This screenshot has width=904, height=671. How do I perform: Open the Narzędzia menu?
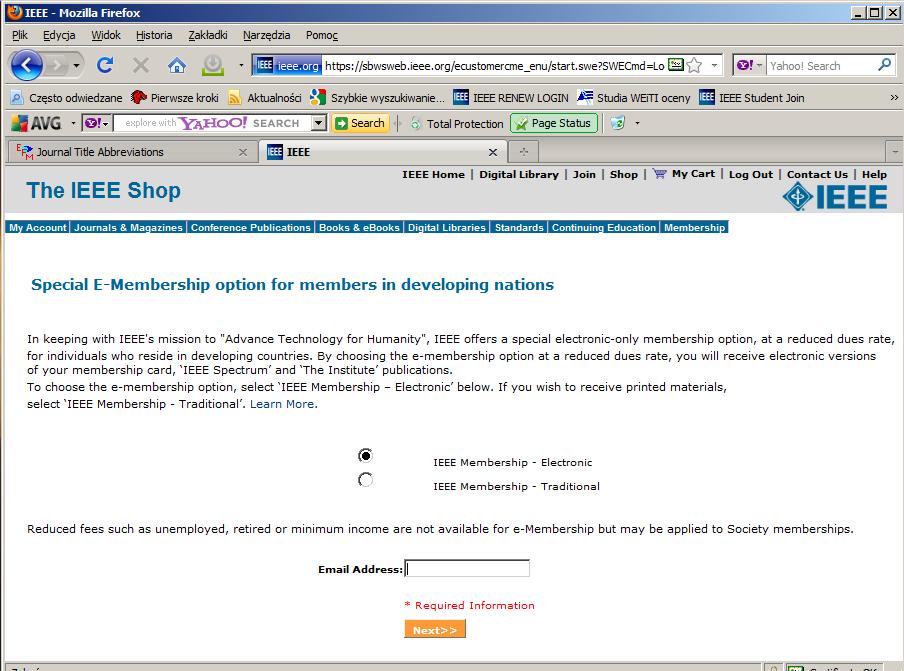(266, 35)
